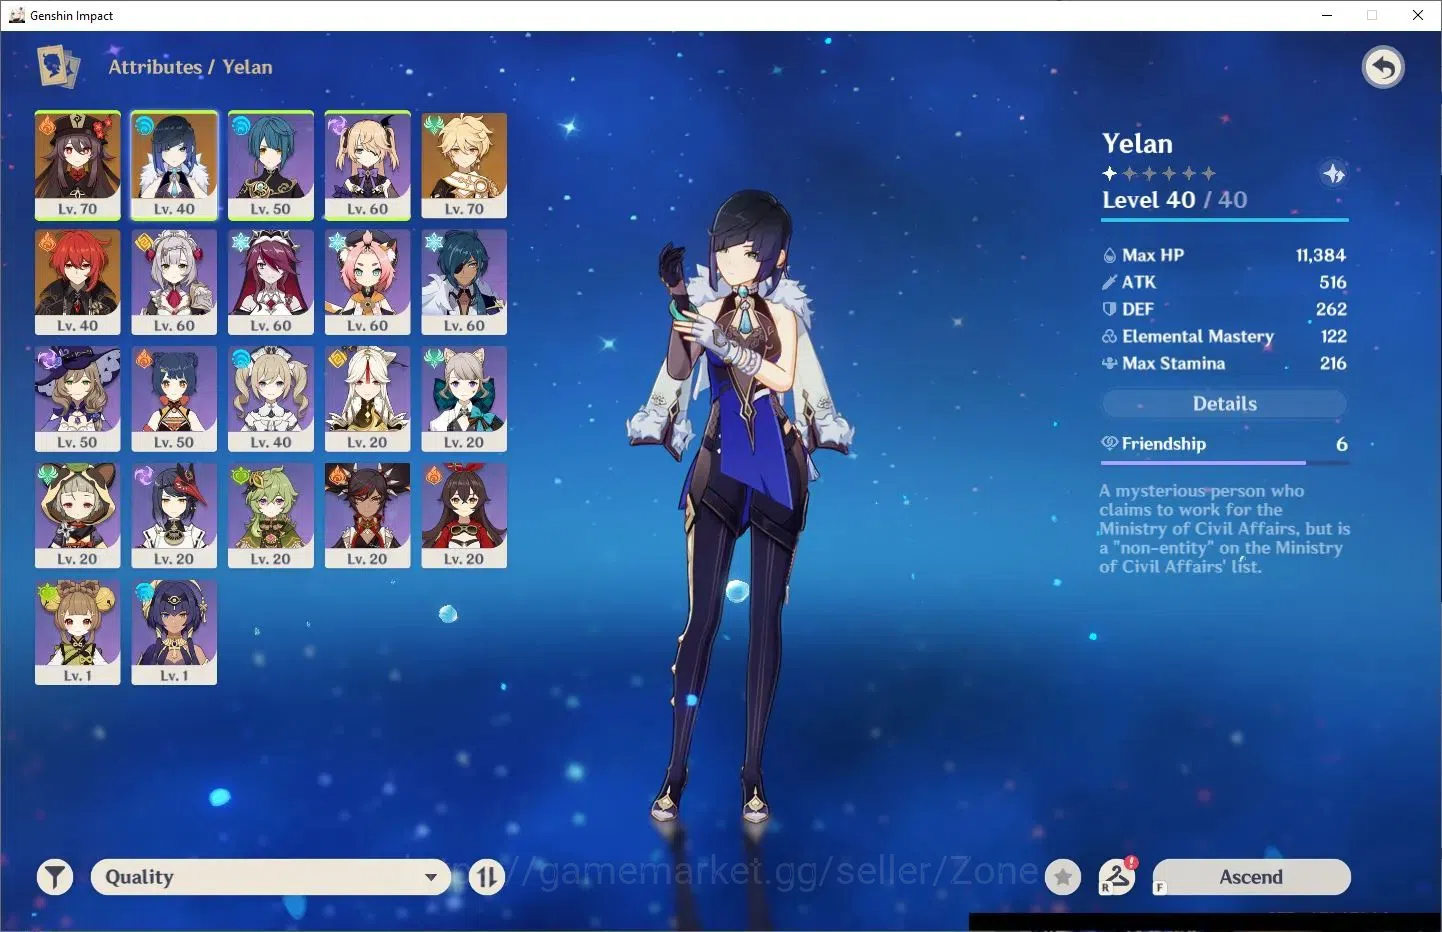This screenshot has width=1442, height=932.
Task: Click the Max HP 11,384 stat
Action: click(1225, 255)
